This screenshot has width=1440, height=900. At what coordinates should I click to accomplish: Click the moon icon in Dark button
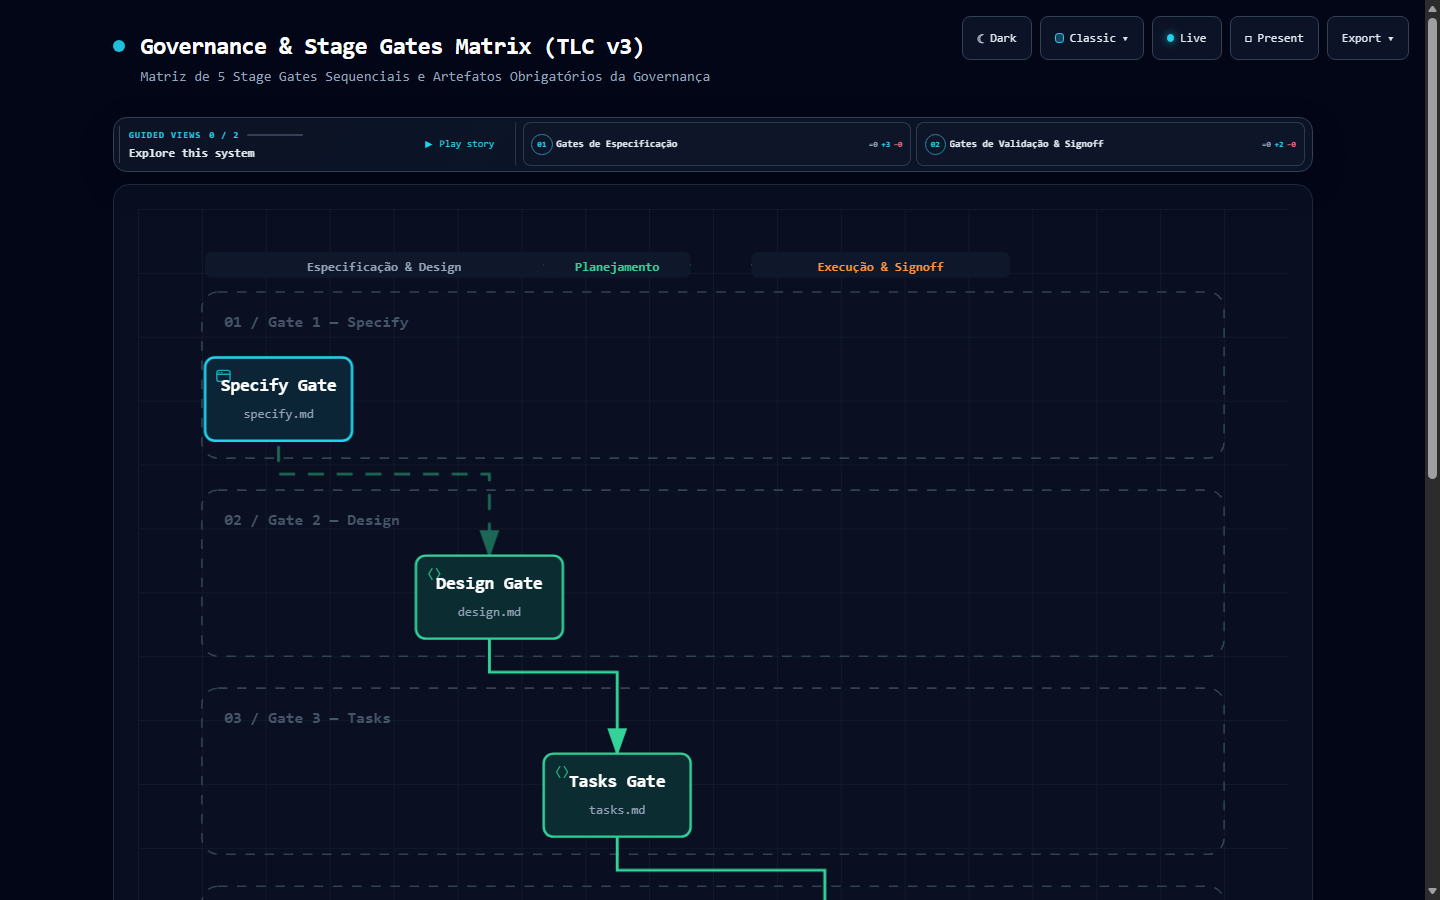pyautogui.click(x=981, y=38)
